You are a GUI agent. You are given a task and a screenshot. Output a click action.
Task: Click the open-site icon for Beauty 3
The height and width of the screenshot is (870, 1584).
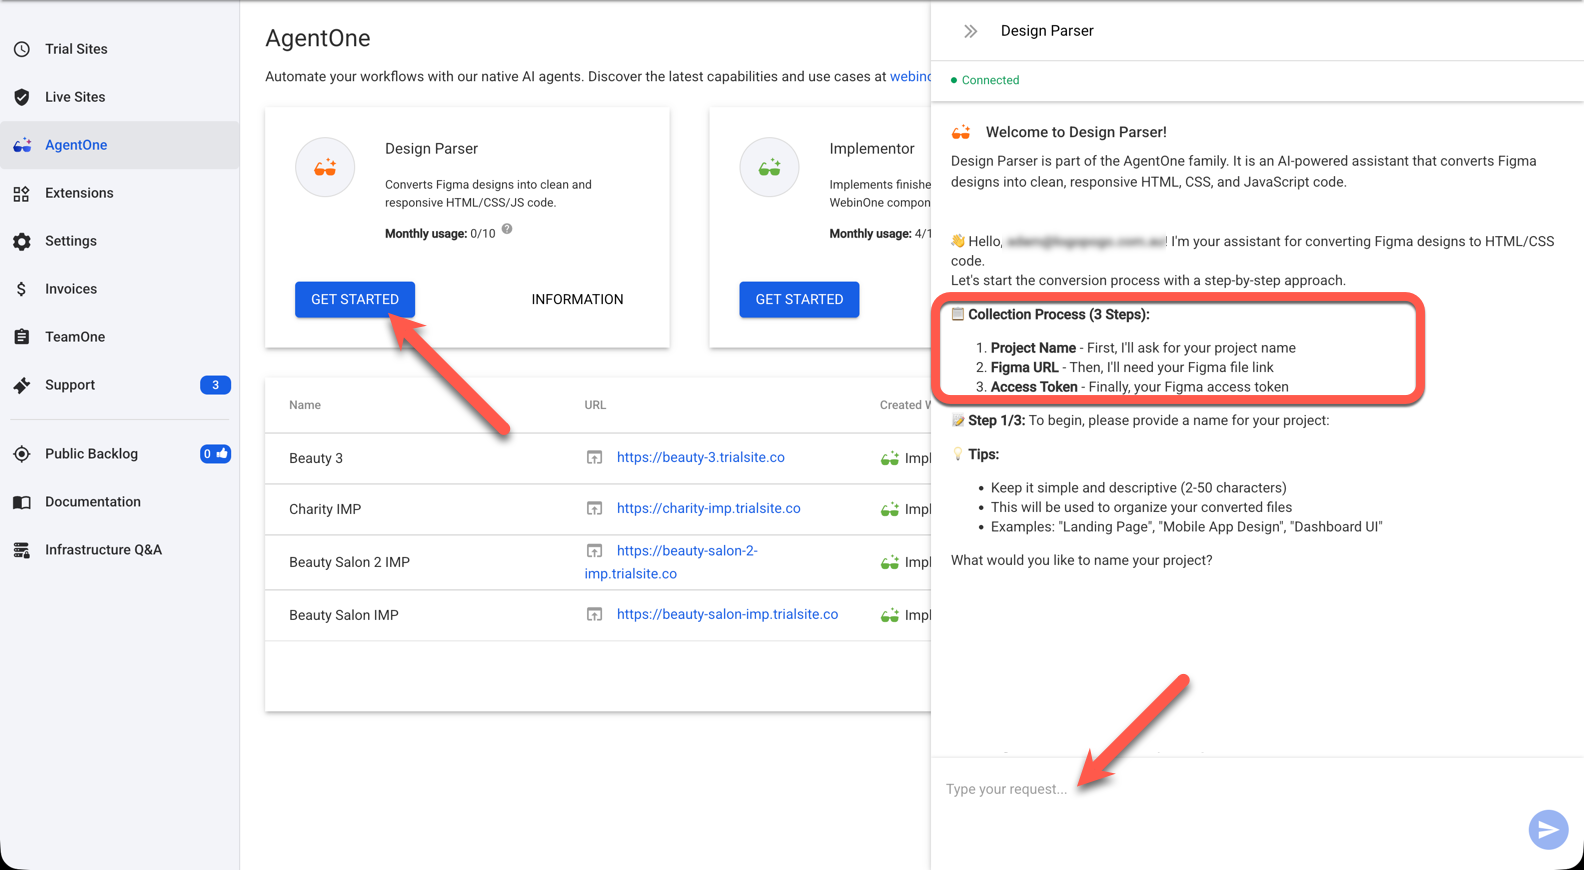[594, 457]
